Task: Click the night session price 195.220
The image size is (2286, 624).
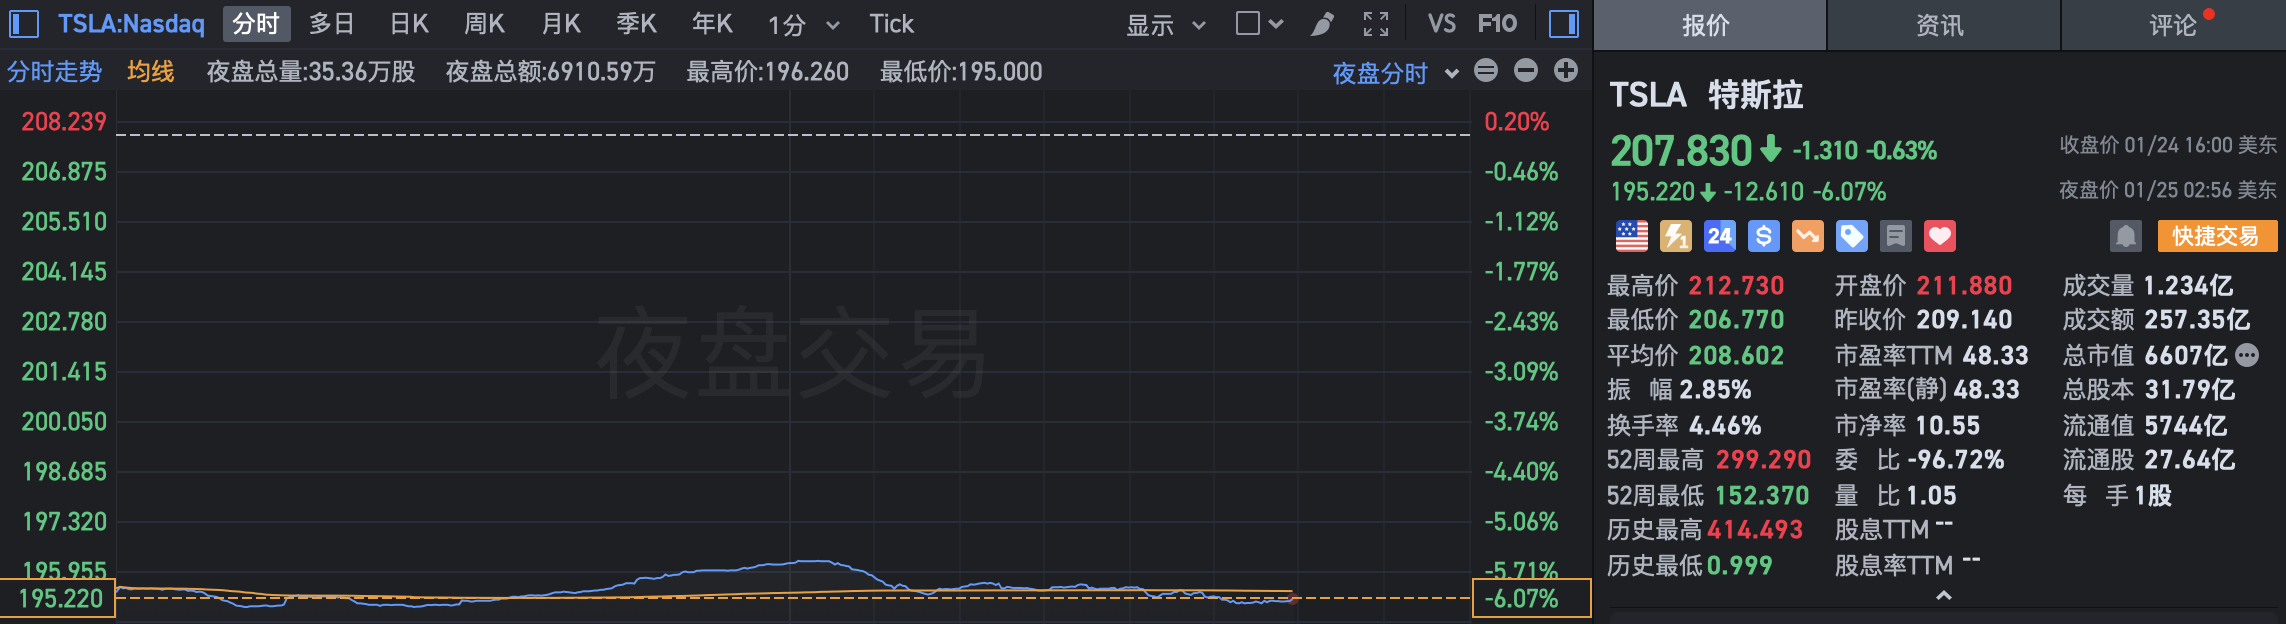Action: [1652, 191]
